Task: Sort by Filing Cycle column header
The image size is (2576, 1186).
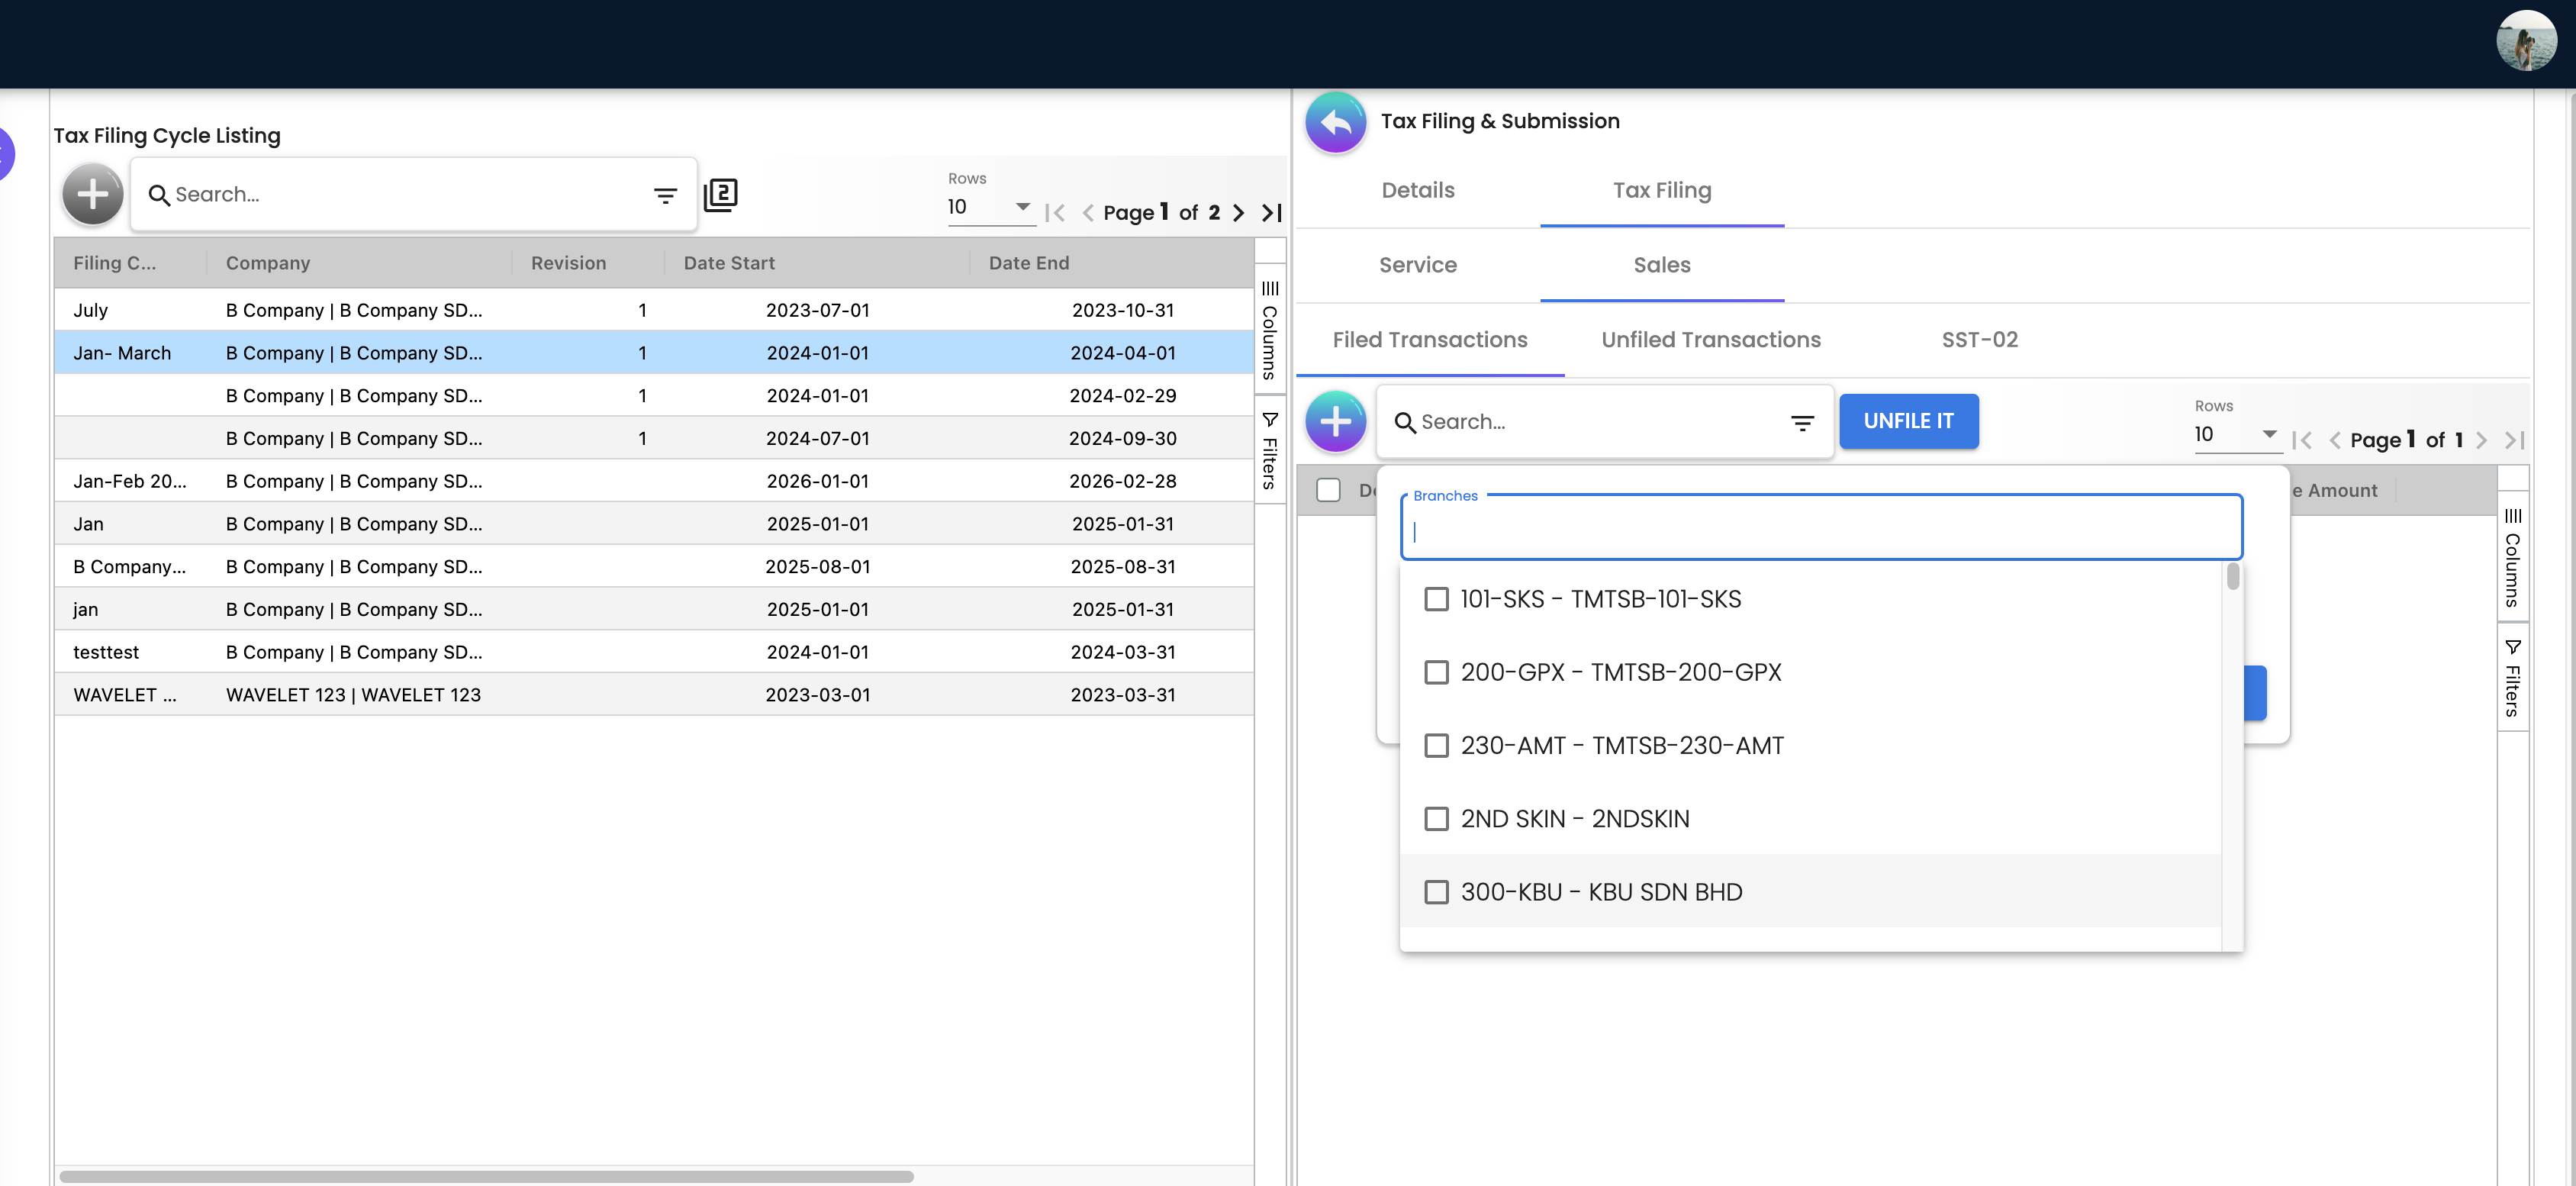Action: 115,263
